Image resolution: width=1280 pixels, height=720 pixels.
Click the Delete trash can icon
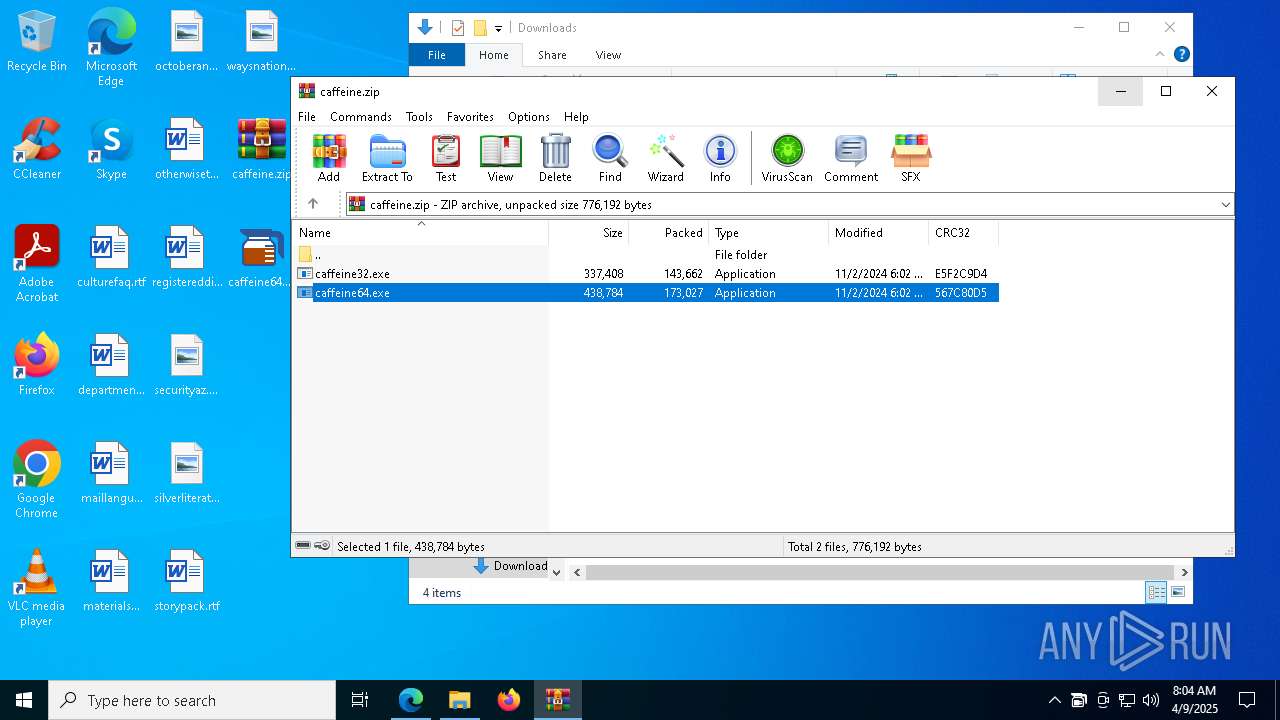[555, 159]
